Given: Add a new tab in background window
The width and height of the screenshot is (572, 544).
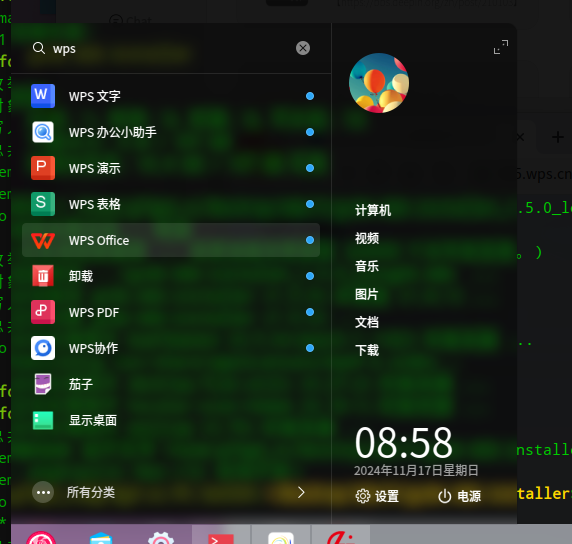Looking at the screenshot, I should (557, 138).
